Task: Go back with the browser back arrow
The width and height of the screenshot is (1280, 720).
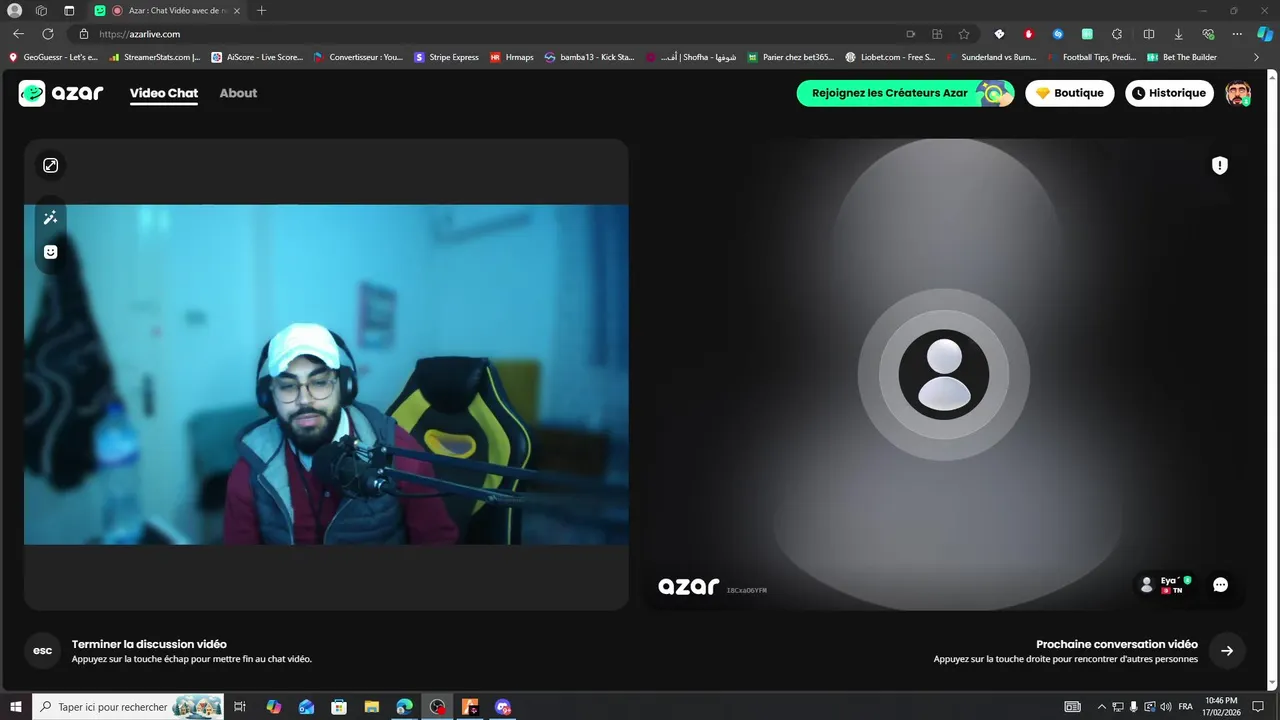Action: click(18, 34)
